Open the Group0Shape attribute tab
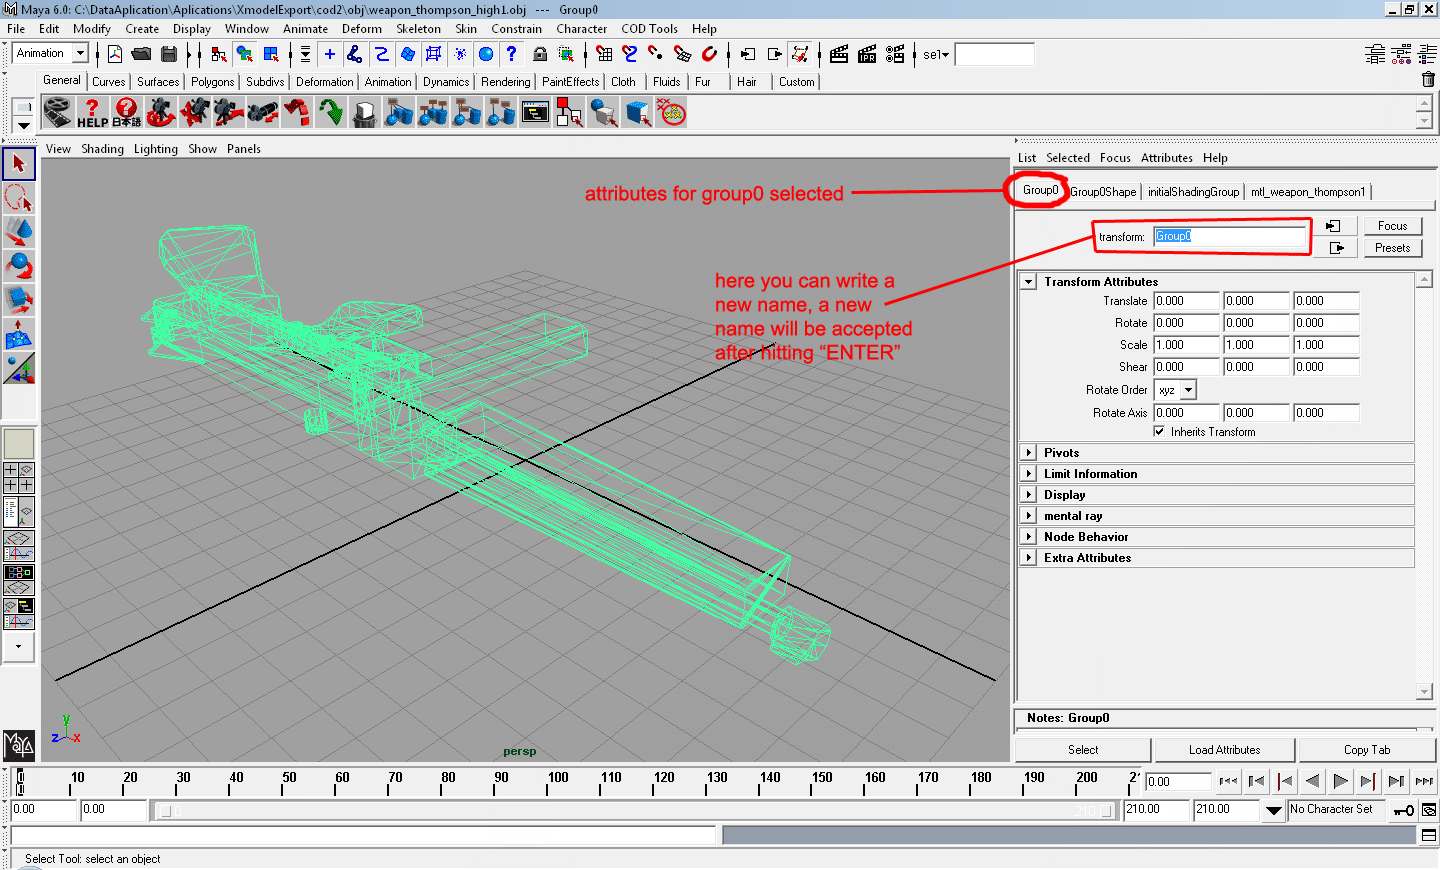This screenshot has width=1440, height=870. 1104,192
